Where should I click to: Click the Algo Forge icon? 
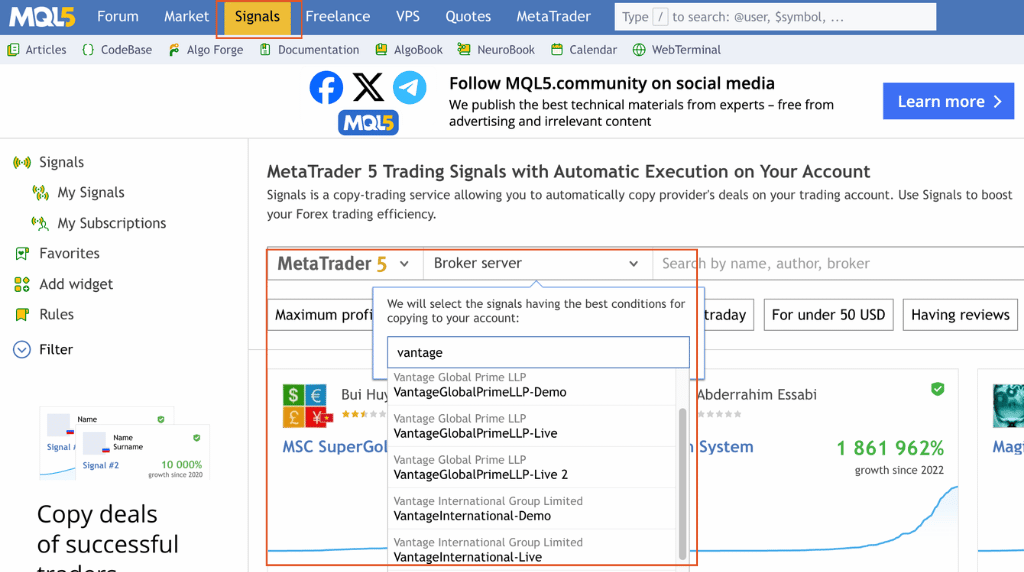(x=174, y=50)
